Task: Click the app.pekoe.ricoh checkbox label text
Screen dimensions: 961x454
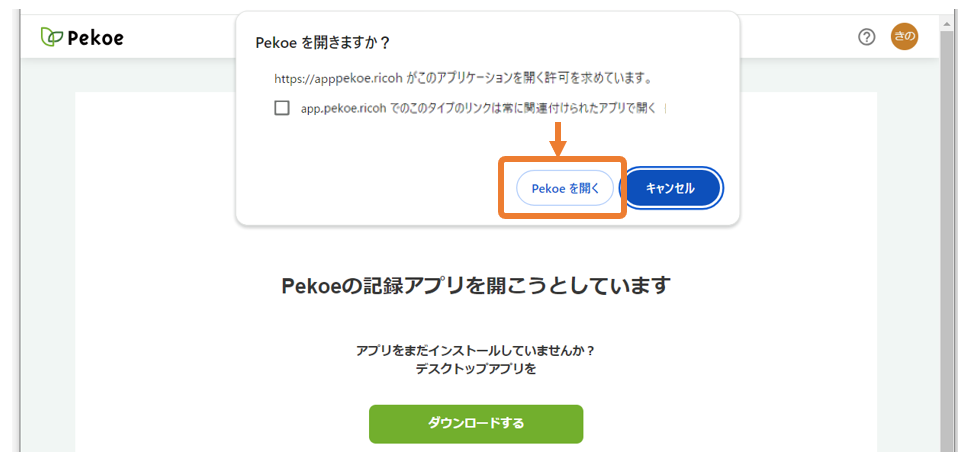Action: pyautogui.click(x=479, y=108)
